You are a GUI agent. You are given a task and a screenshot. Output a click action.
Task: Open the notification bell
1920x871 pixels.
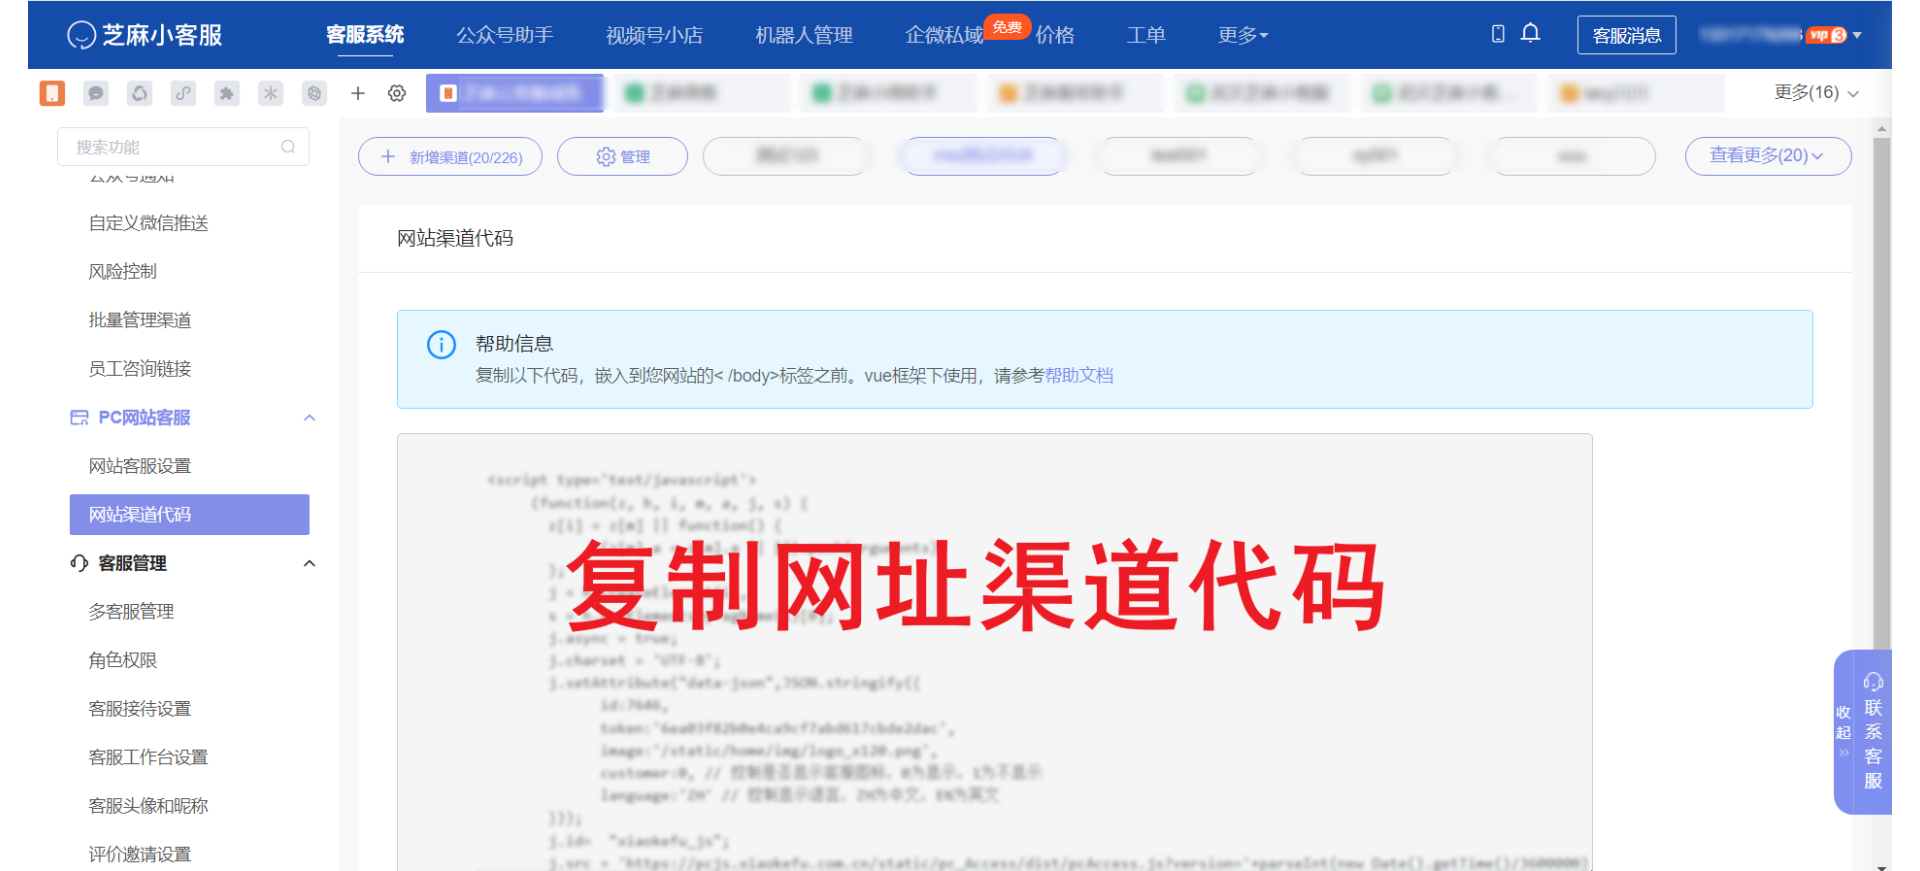coord(1530,34)
